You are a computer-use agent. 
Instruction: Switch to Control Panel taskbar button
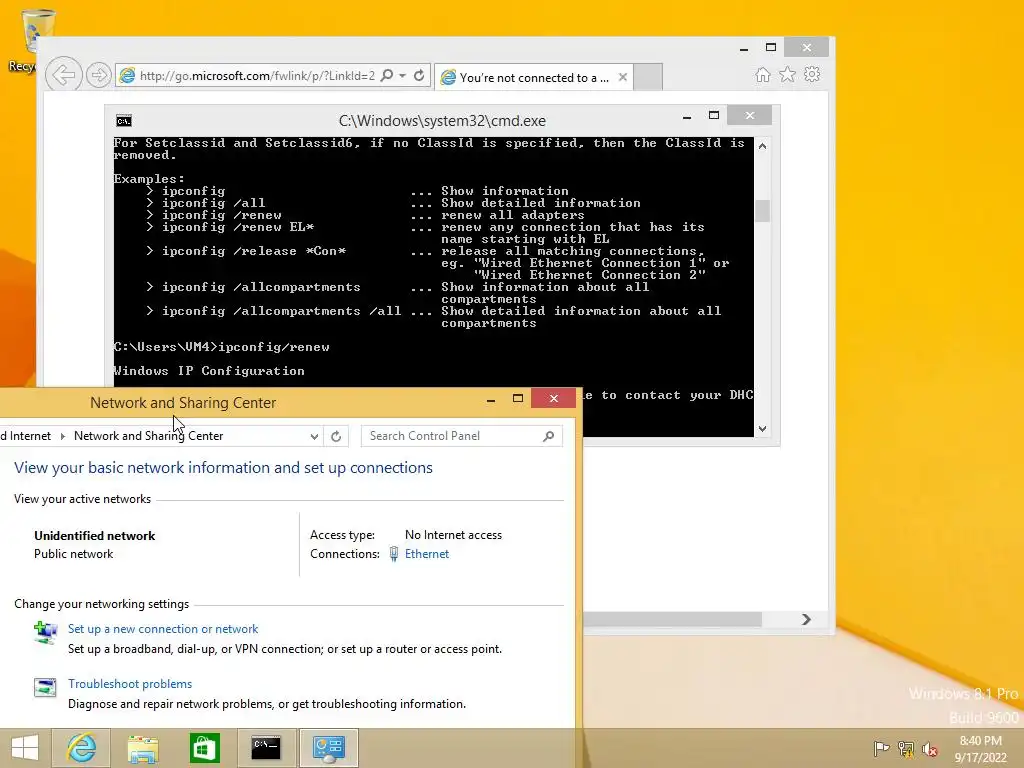pyautogui.click(x=328, y=748)
